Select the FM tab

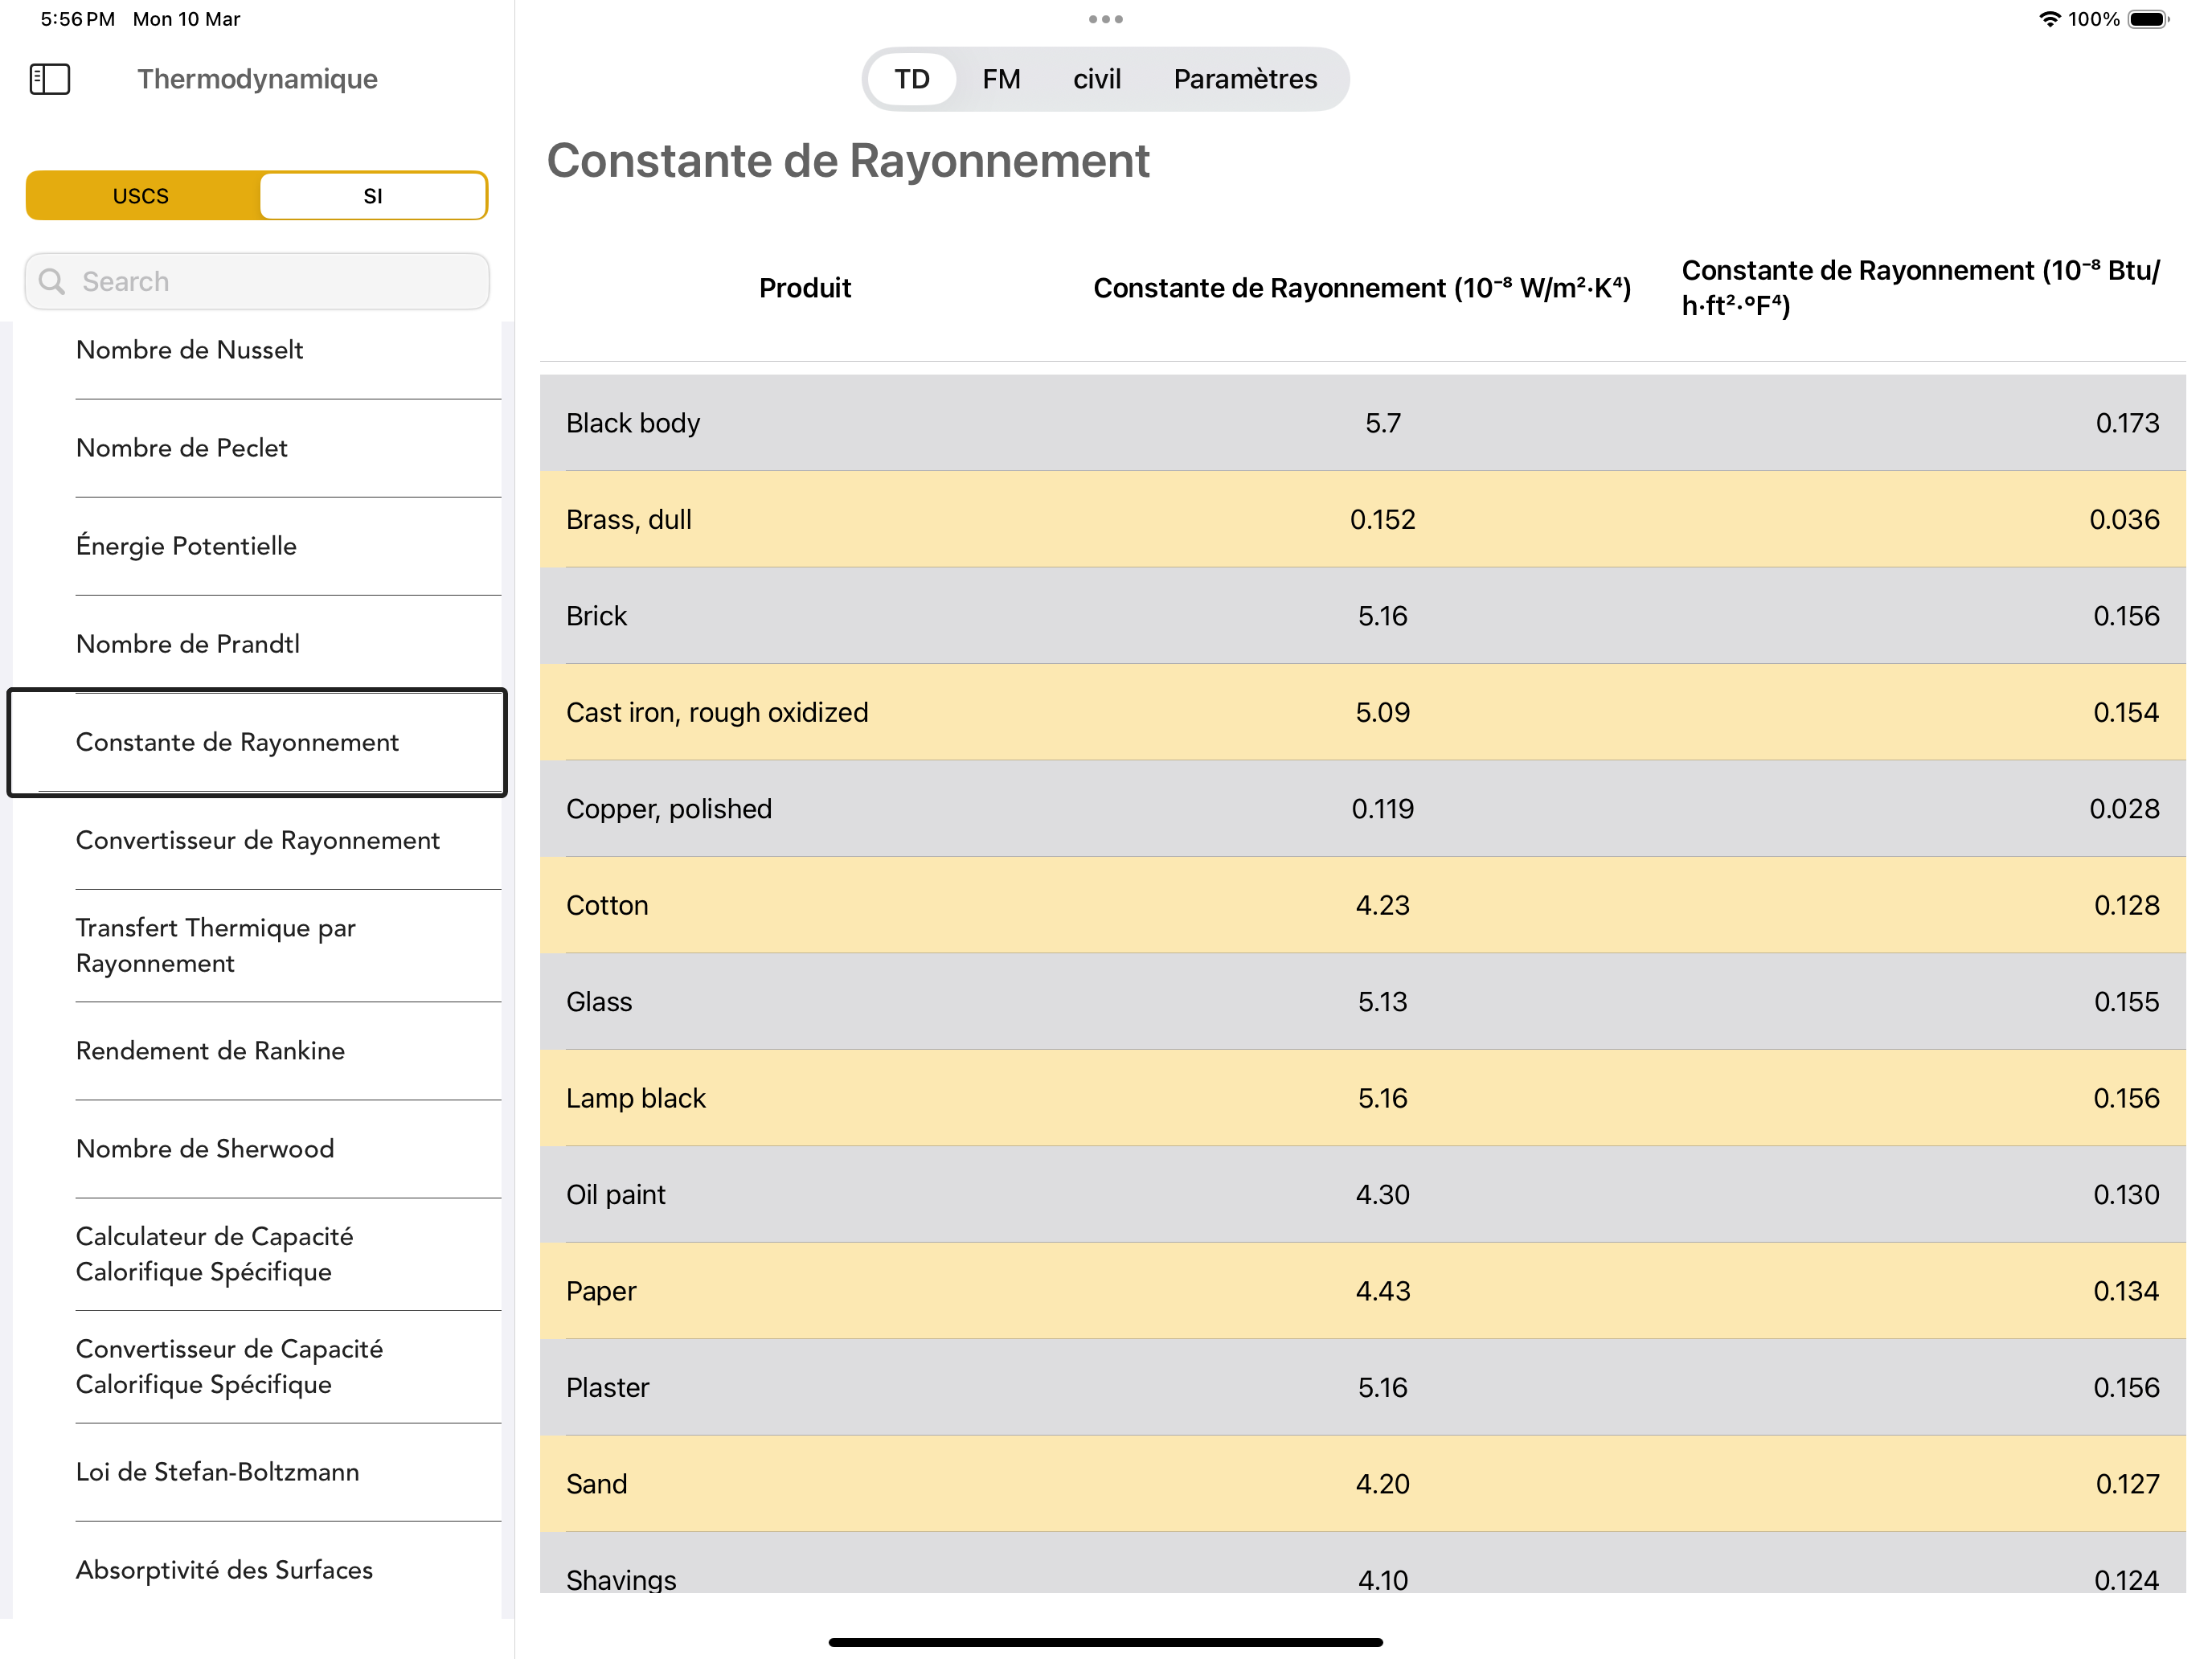(1001, 79)
